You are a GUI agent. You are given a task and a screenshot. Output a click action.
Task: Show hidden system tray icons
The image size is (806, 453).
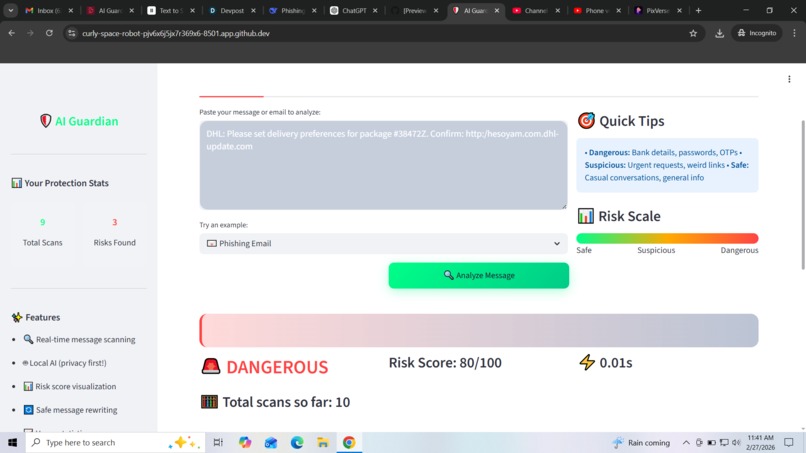click(686, 442)
